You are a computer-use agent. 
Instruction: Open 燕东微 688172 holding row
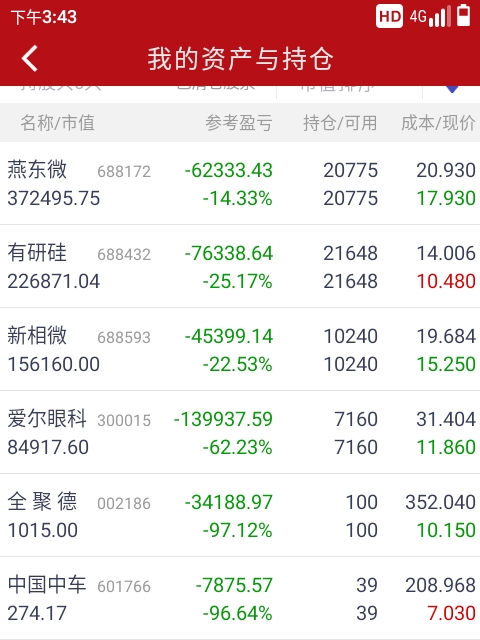pos(240,184)
